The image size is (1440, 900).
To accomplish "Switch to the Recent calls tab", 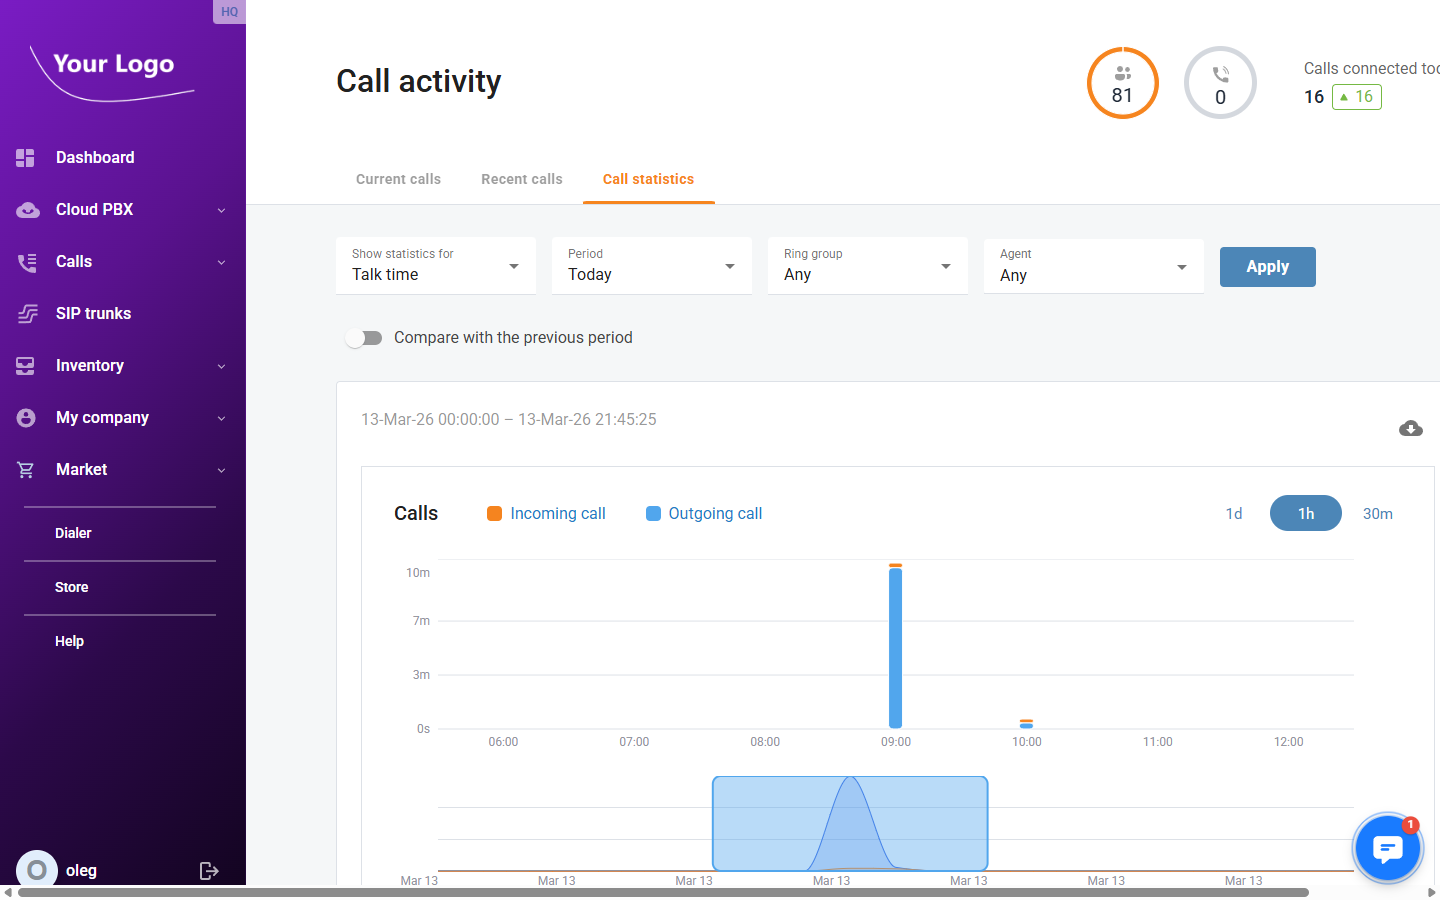I will pyautogui.click(x=521, y=179).
